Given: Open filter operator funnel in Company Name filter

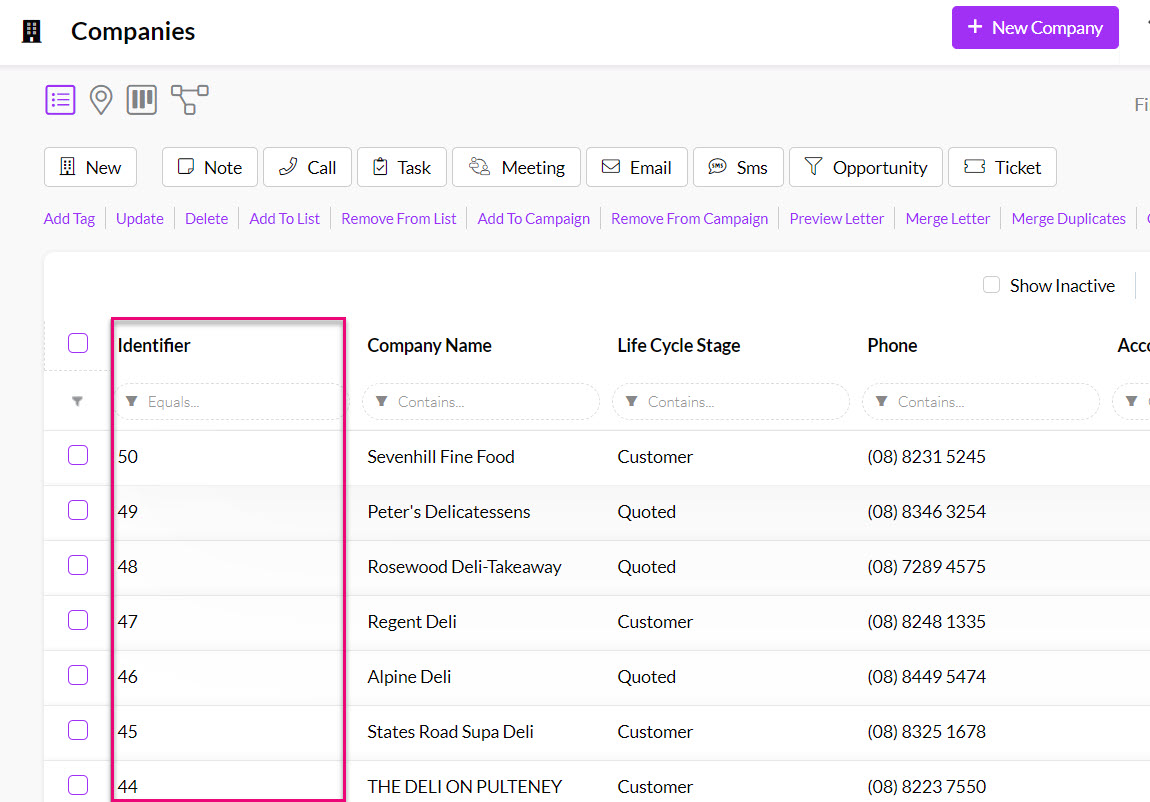Looking at the screenshot, I should [x=381, y=401].
